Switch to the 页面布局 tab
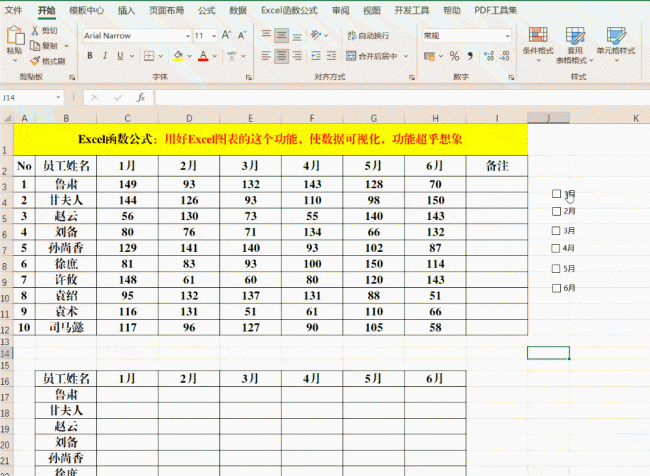 point(167,10)
